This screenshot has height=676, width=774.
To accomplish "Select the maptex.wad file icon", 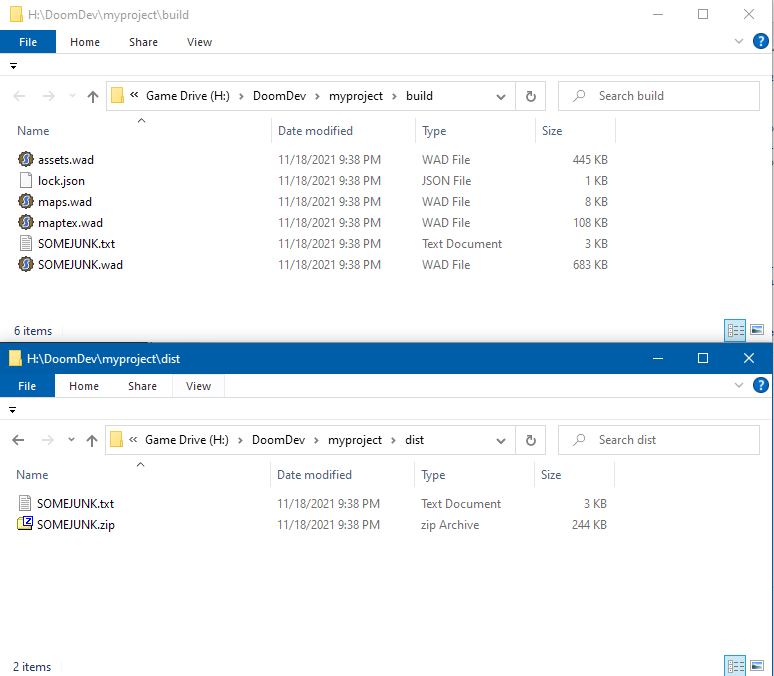I will (x=26, y=222).
